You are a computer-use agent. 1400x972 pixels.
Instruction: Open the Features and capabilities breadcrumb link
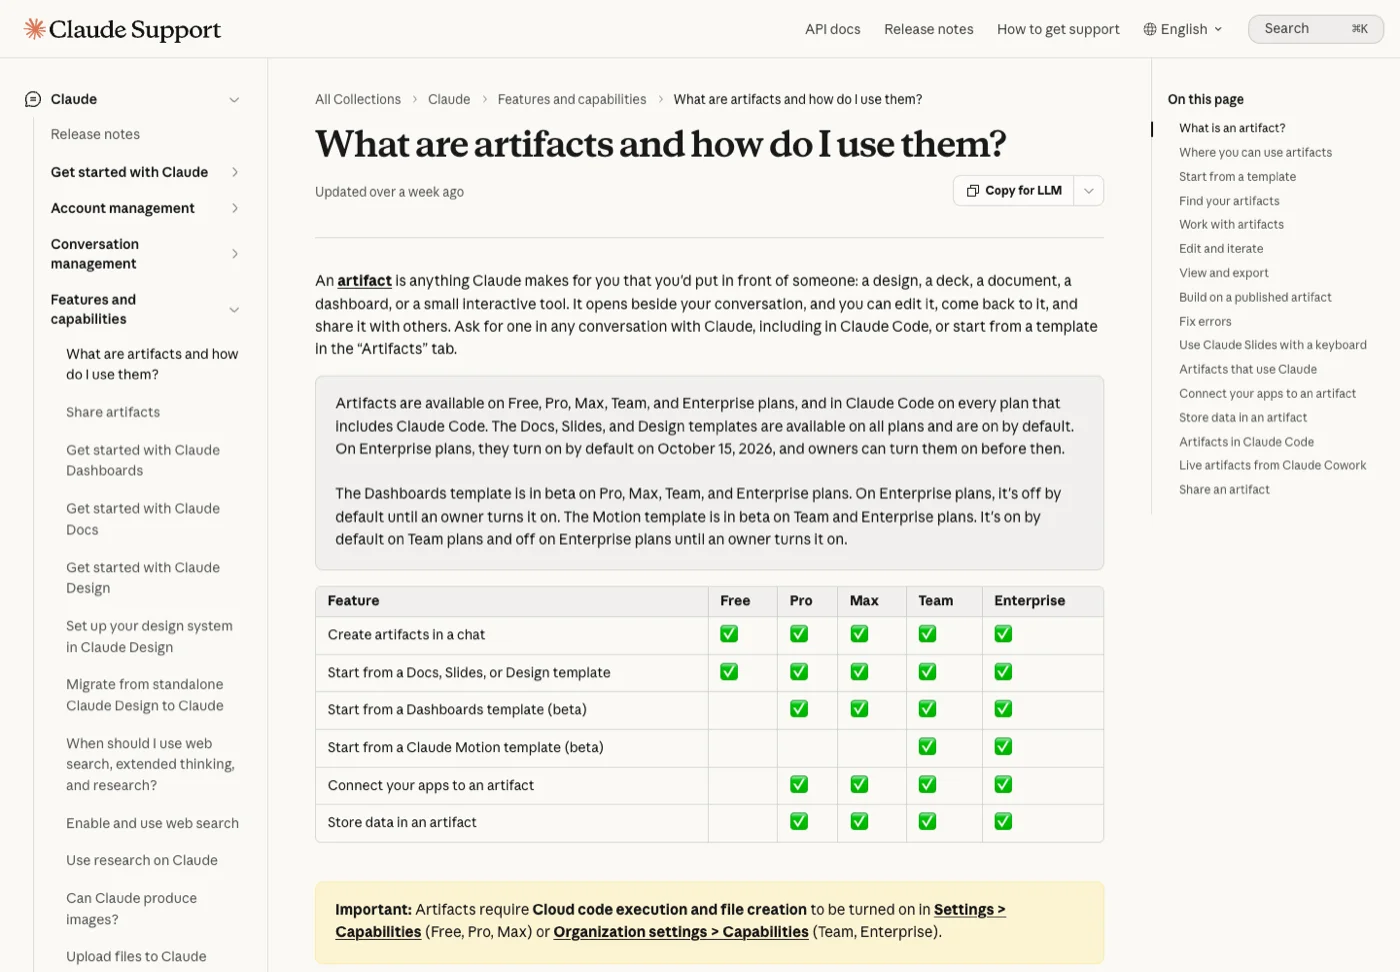[x=572, y=99]
